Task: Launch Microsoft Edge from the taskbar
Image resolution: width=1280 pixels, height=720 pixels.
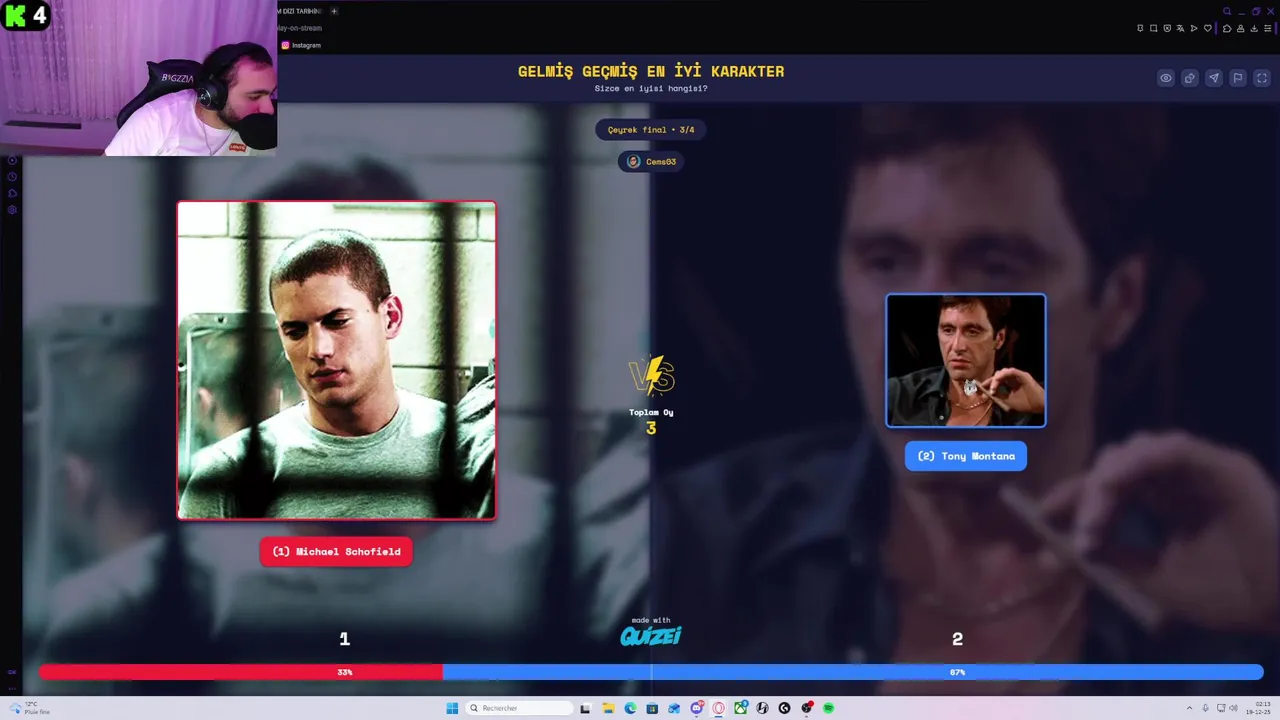Action: [x=630, y=708]
